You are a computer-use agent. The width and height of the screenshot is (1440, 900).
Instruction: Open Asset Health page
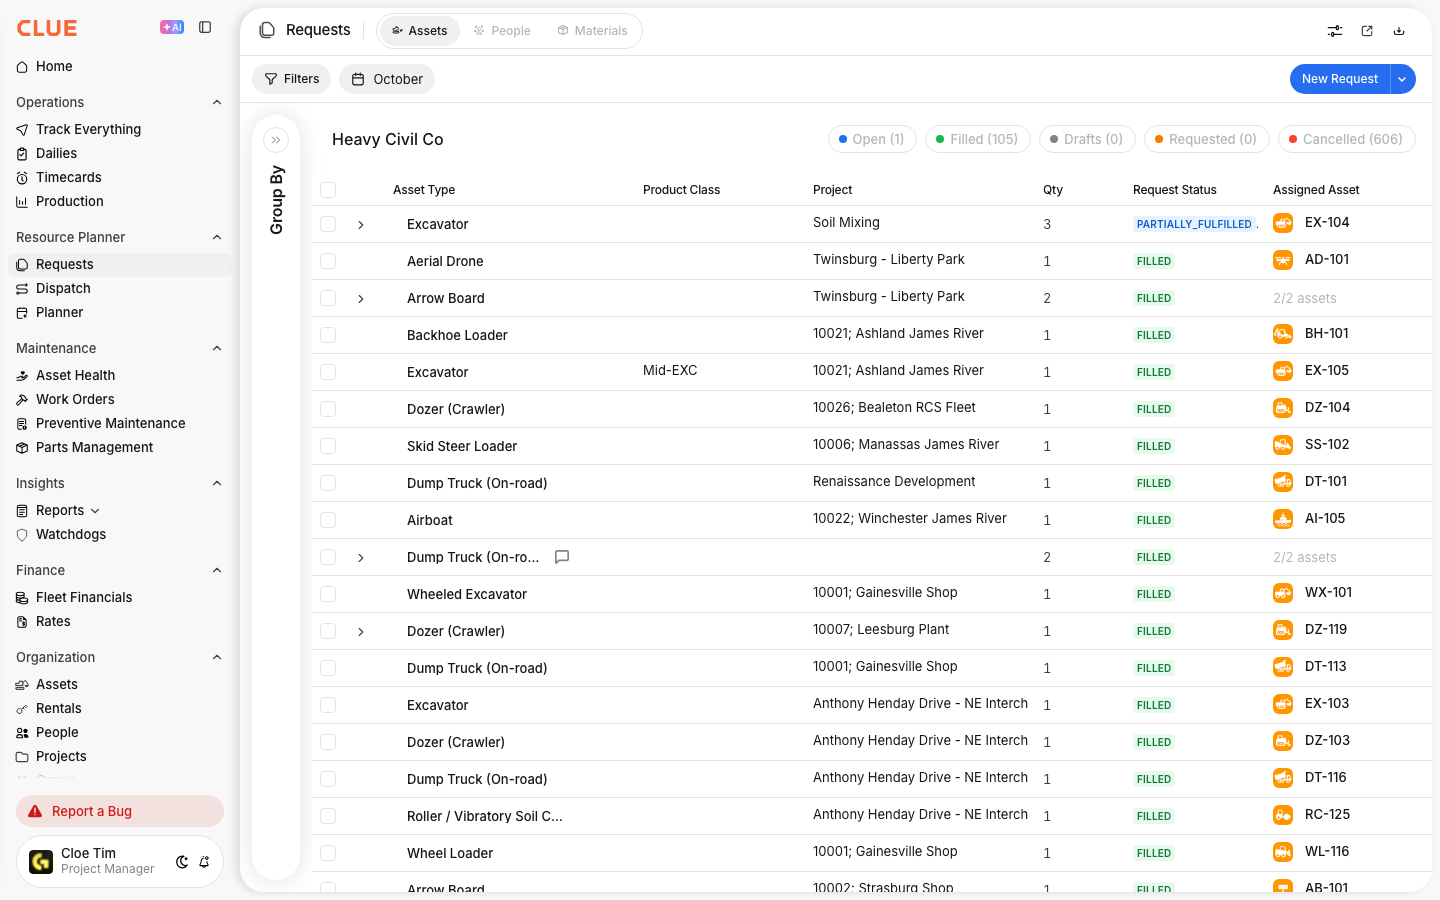click(75, 375)
